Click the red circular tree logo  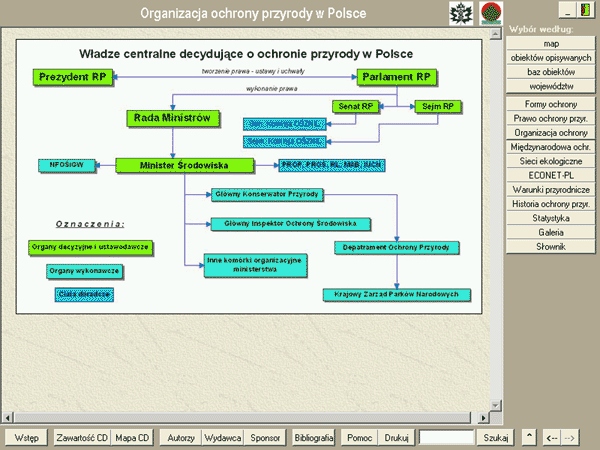click(x=491, y=13)
